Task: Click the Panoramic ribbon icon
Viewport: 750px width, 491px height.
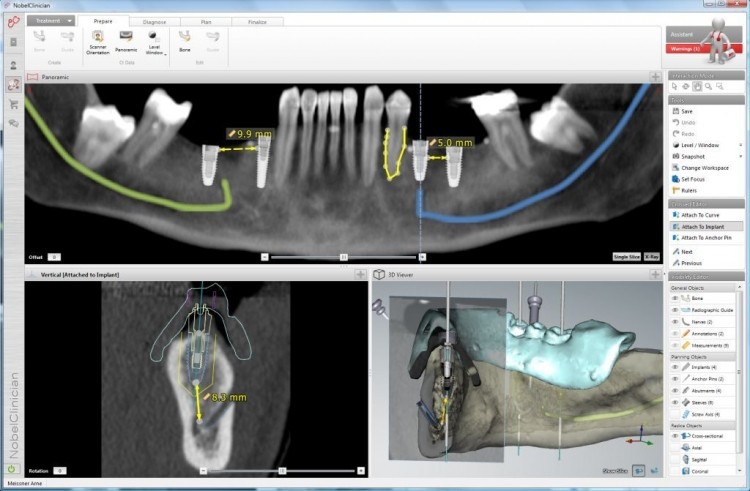Action: coord(126,42)
